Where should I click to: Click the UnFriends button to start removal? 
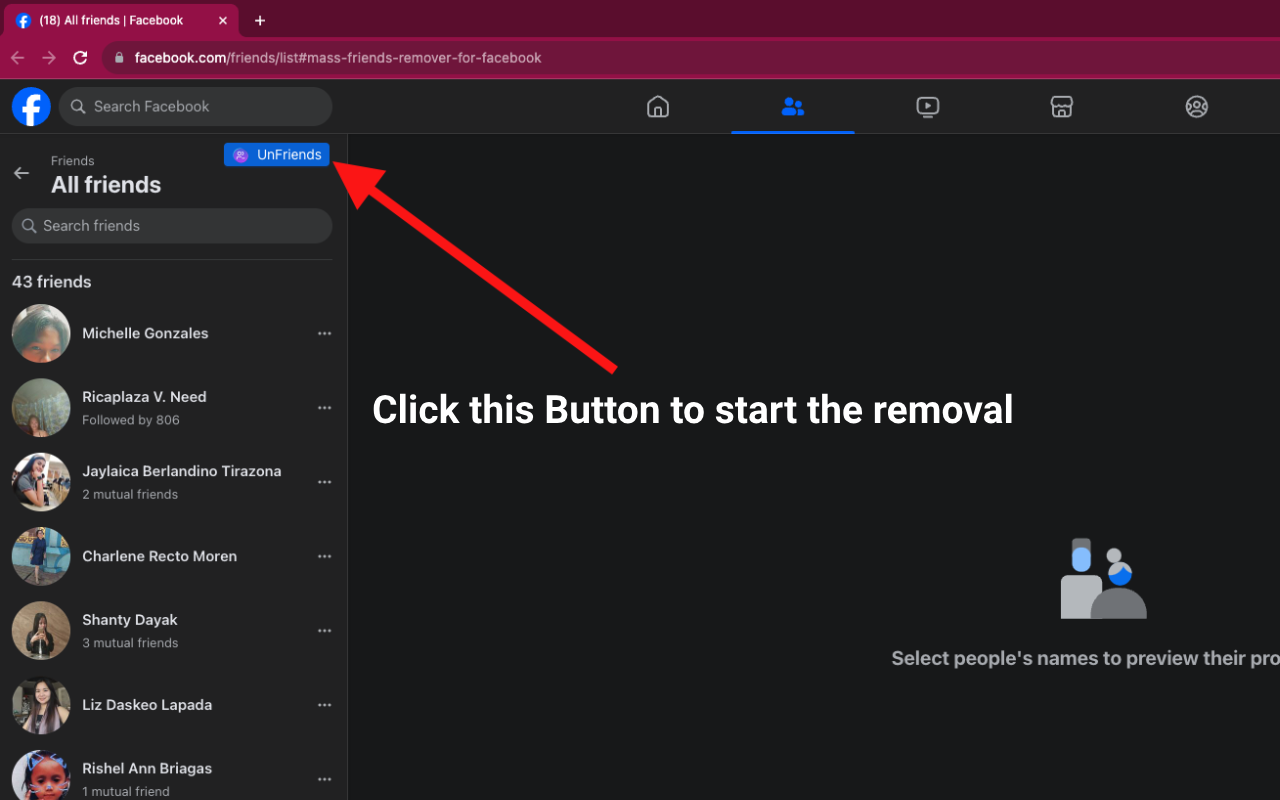tap(277, 154)
